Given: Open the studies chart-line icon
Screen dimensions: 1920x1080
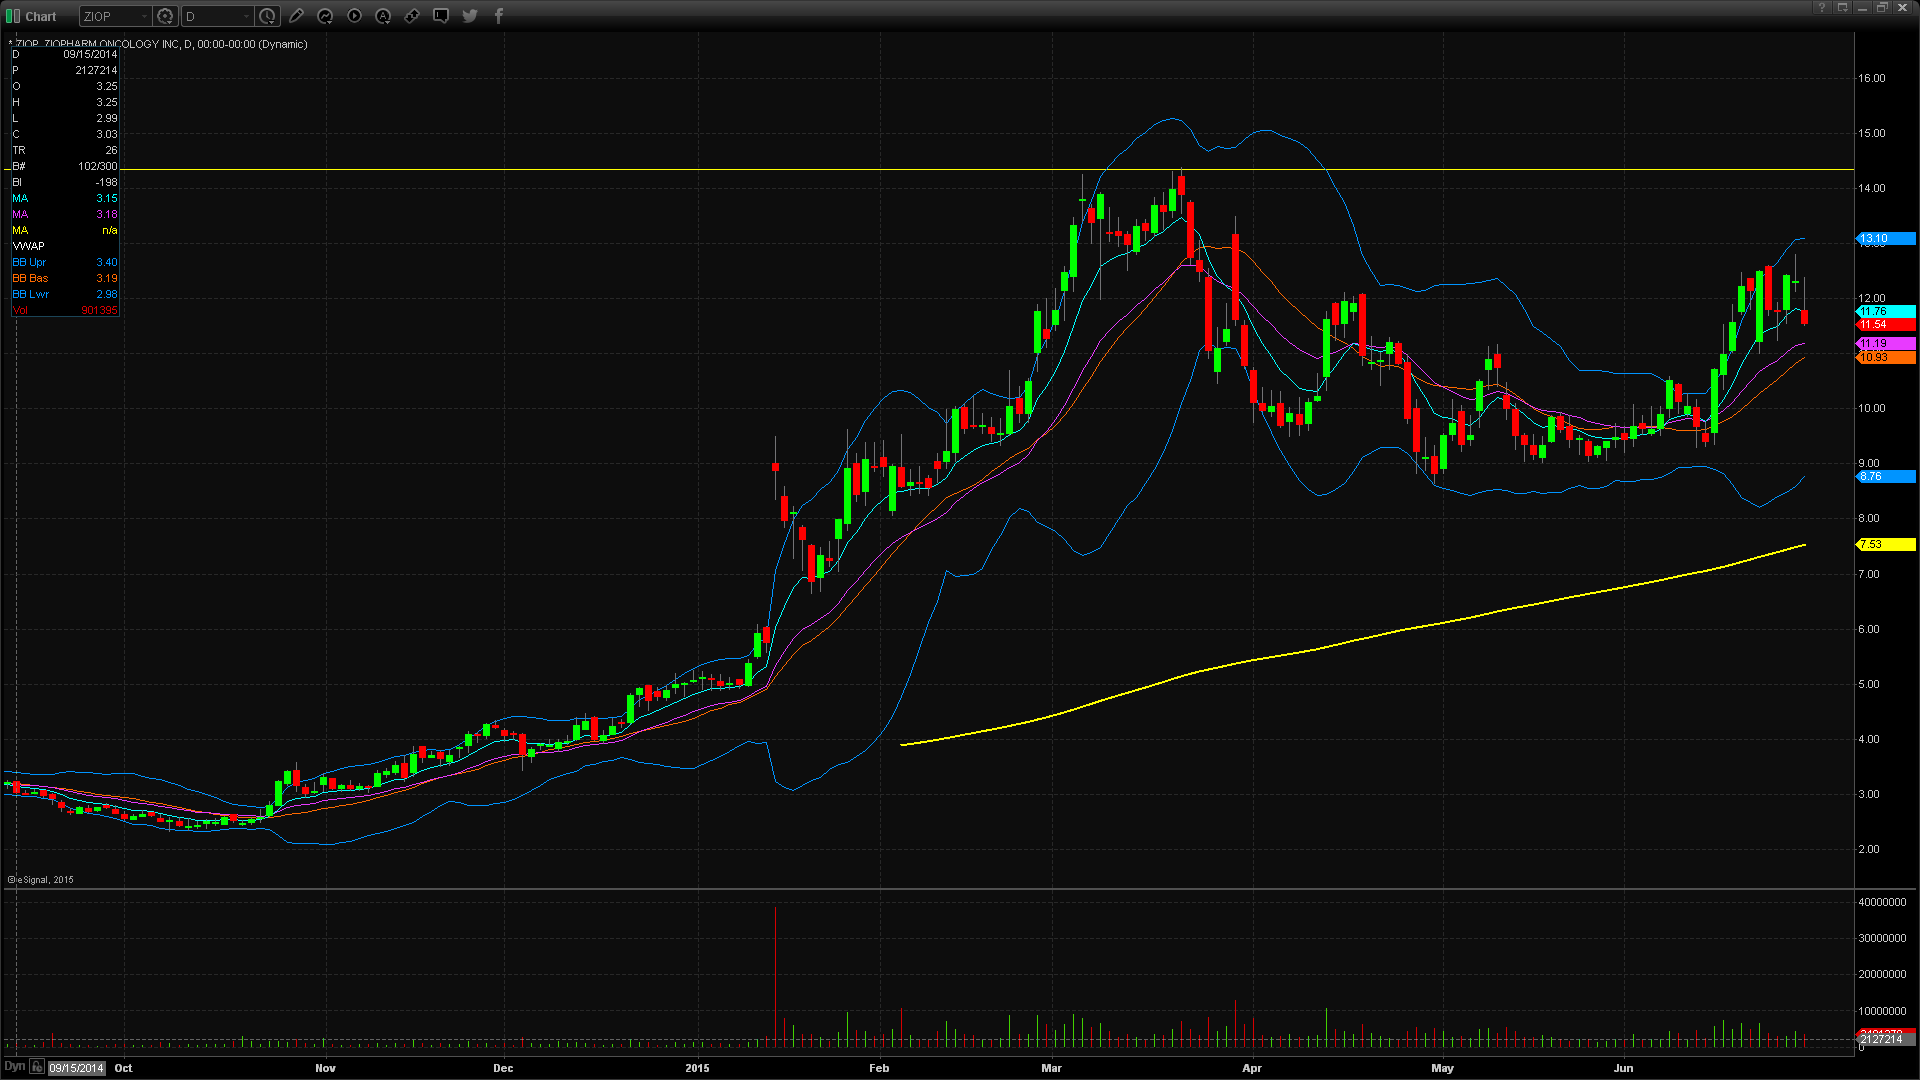Looking at the screenshot, I should [325, 16].
